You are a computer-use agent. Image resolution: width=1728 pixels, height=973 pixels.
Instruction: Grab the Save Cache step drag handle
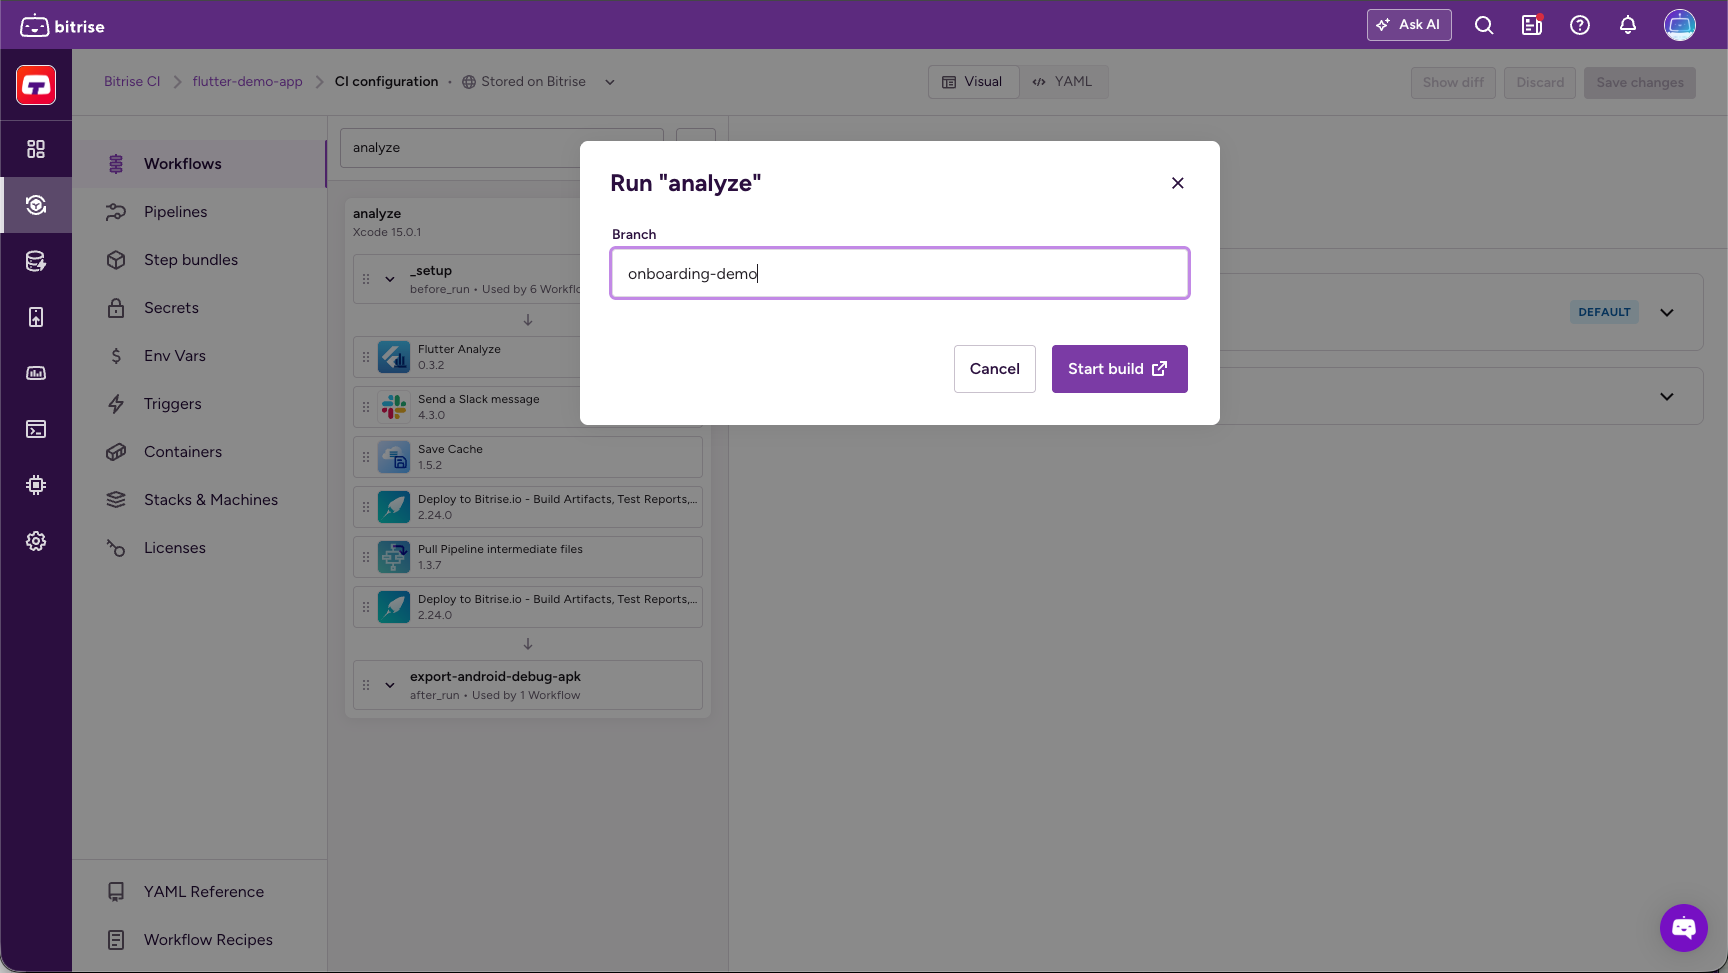366,457
